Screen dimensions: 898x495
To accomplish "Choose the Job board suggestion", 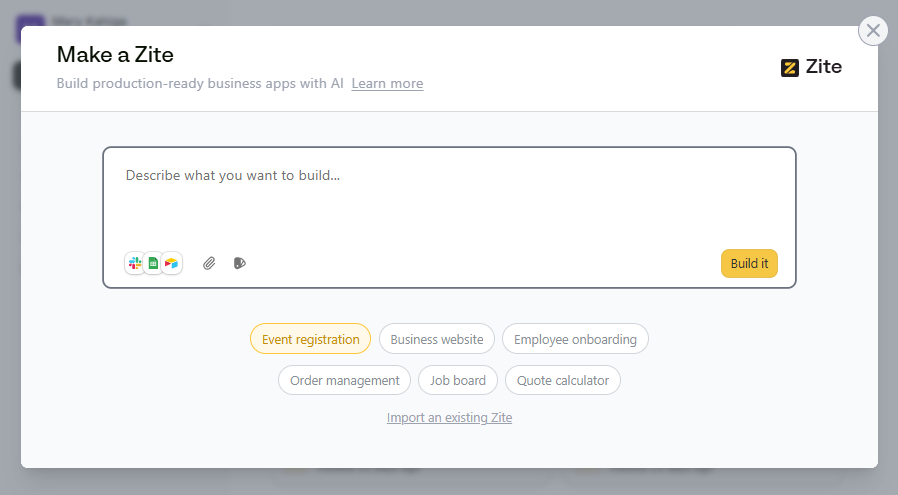I will pos(458,380).
